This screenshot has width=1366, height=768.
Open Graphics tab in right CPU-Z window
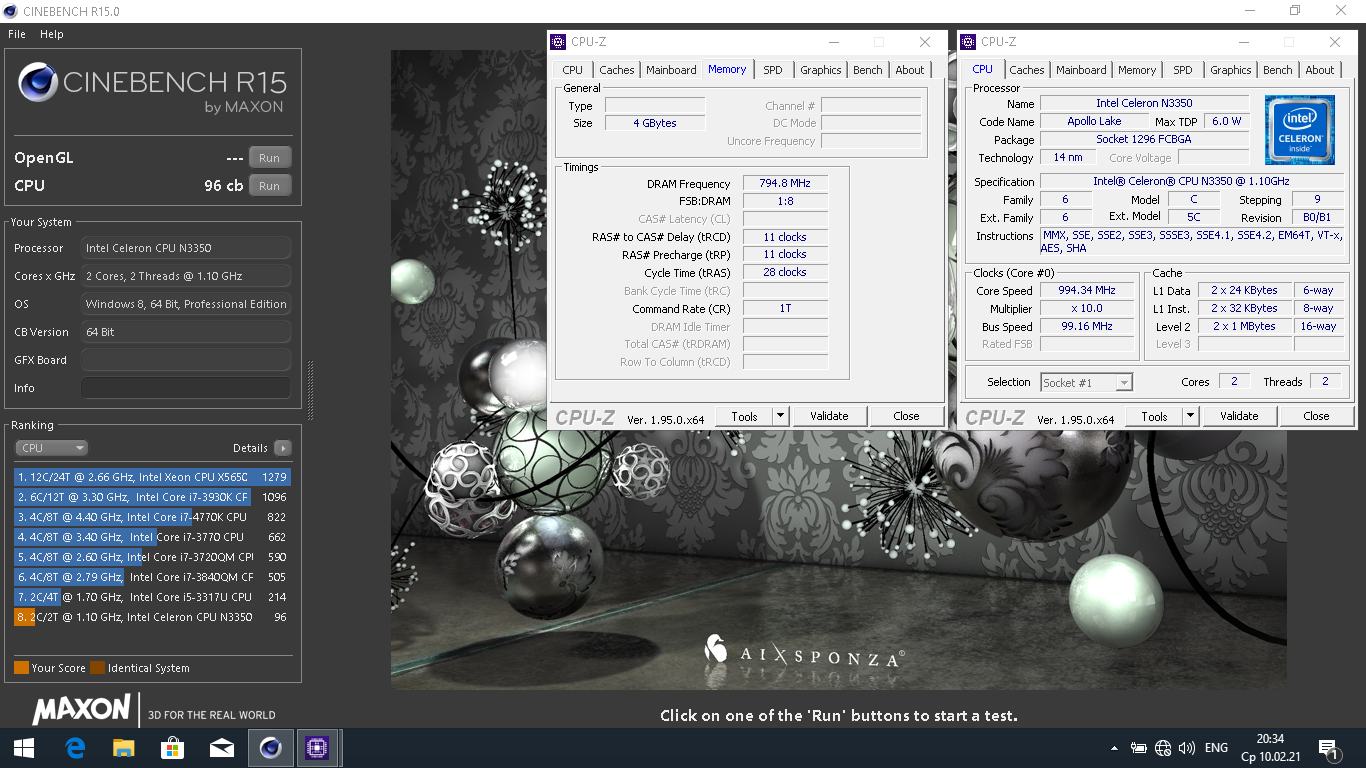point(1231,70)
